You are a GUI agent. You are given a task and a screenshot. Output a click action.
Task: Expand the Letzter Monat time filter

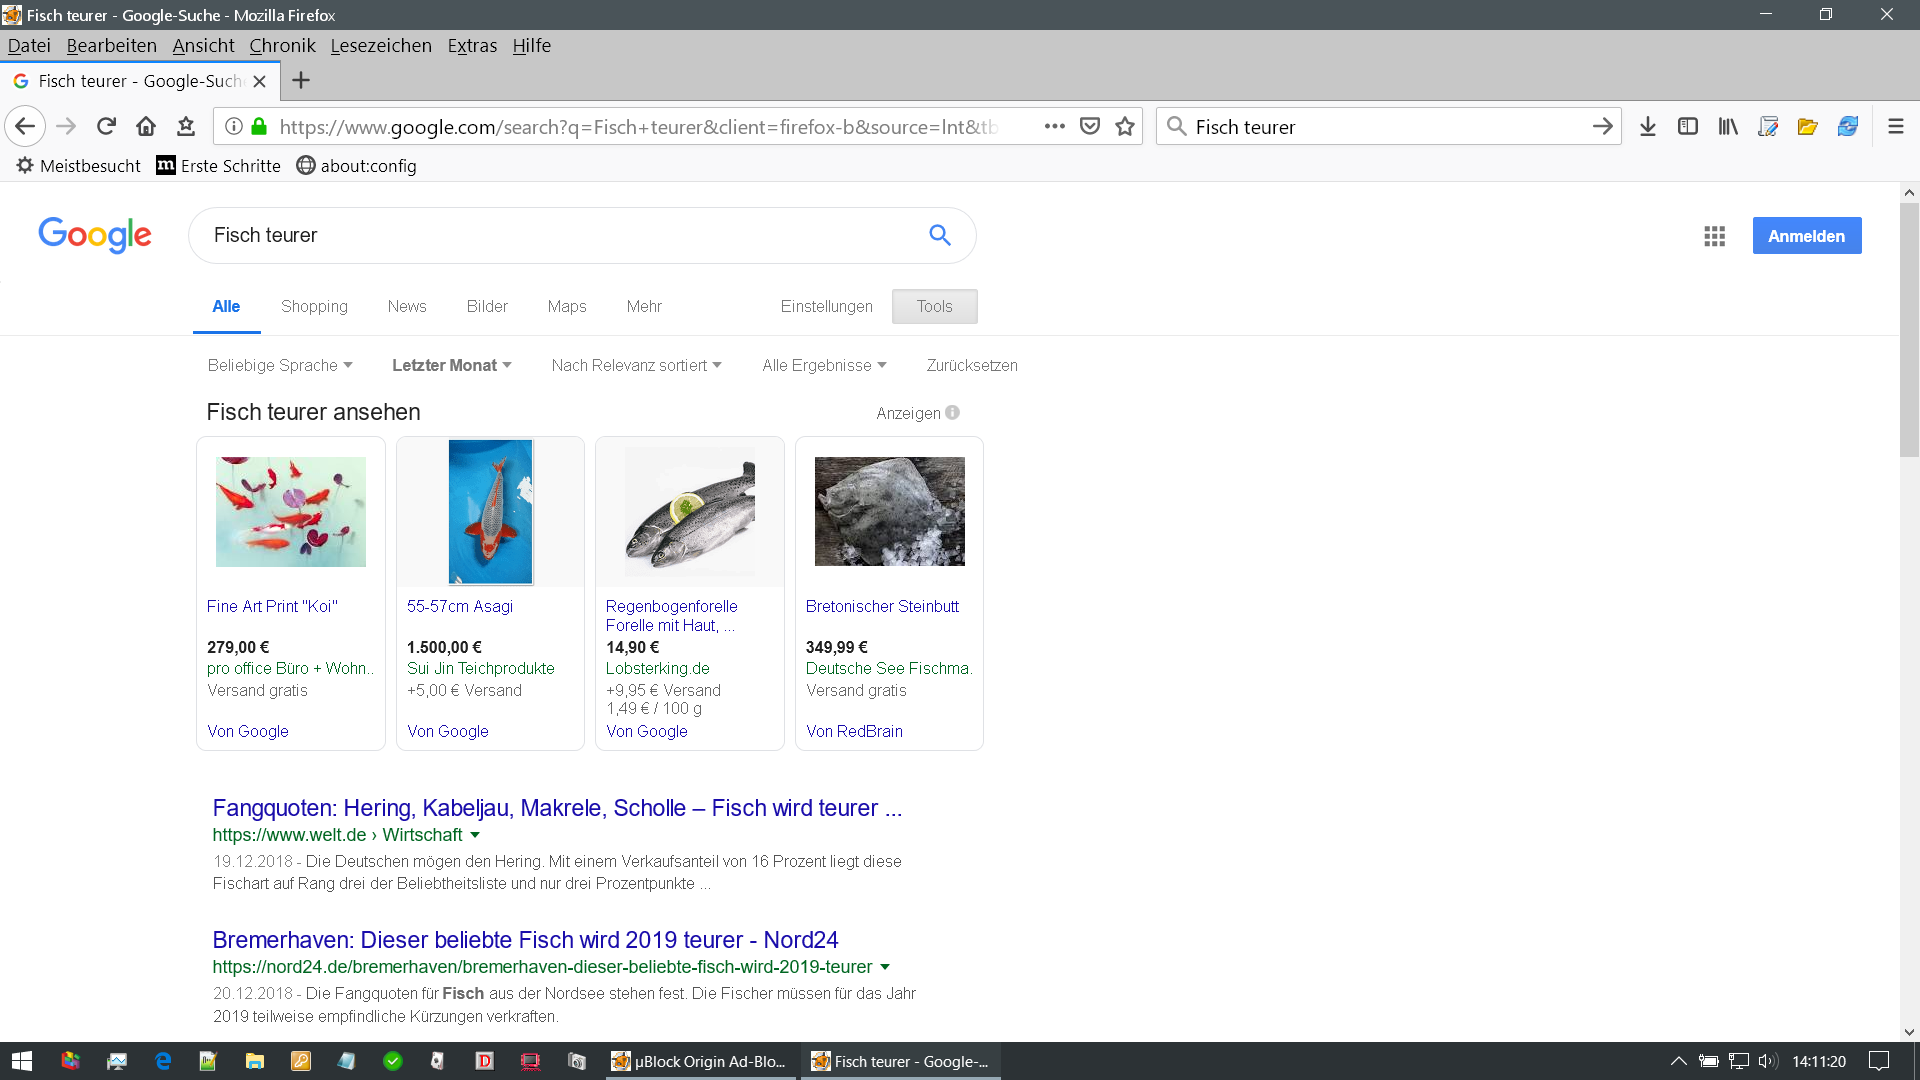(x=451, y=365)
